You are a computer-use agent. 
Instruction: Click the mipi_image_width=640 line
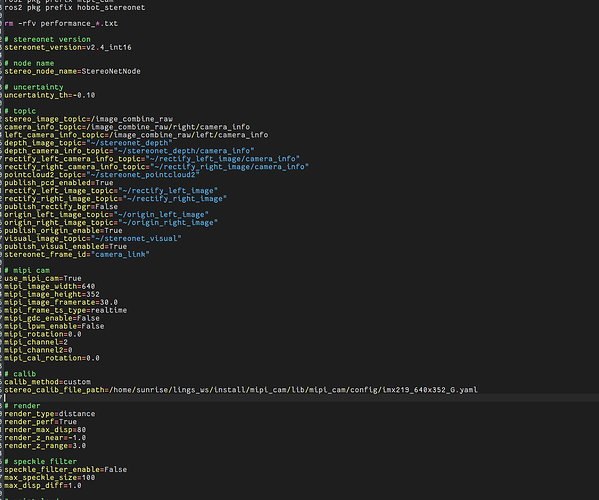[x=50, y=286]
